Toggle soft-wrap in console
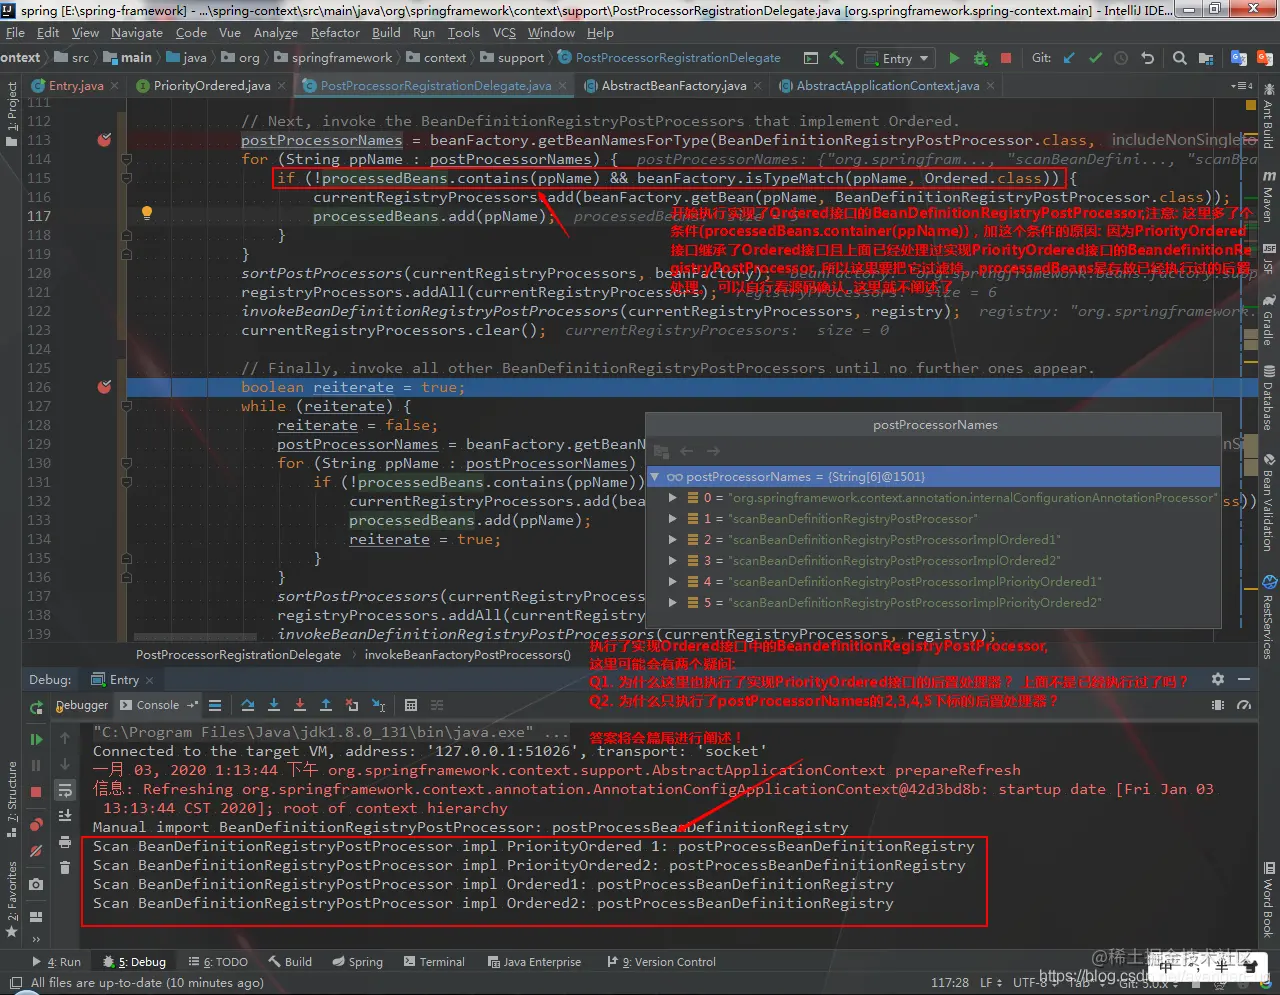Screen dimensions: 1280x995 pos(65,791)
